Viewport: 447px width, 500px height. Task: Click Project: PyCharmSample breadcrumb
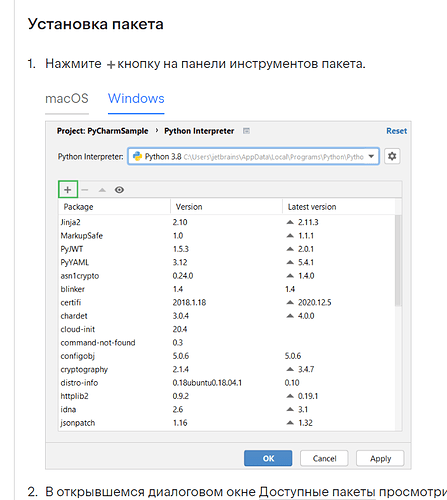point(102,131)
